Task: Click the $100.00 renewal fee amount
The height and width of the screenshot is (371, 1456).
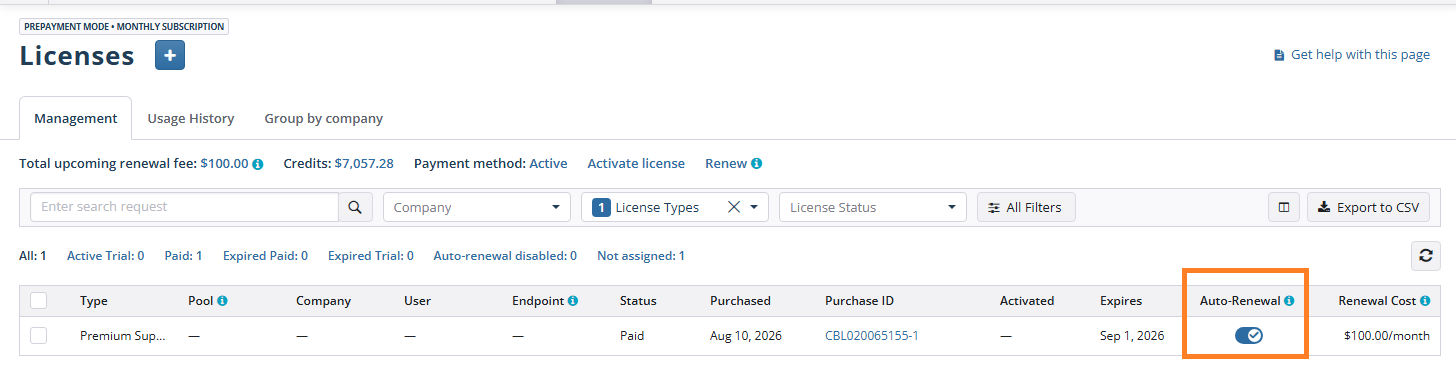Action: click(x=224, y=163)
